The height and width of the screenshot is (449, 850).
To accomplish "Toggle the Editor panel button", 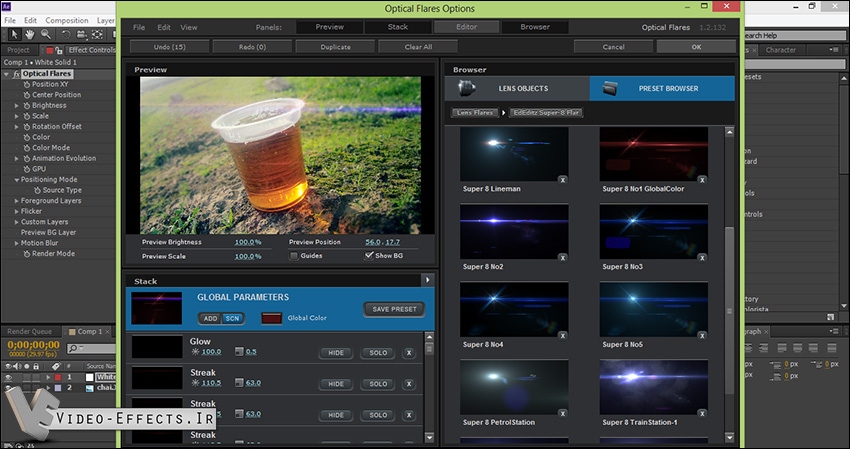I will pos(466,27).
